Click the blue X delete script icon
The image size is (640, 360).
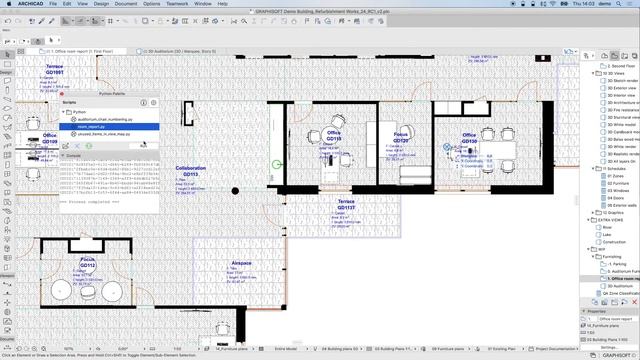point(77,146)
